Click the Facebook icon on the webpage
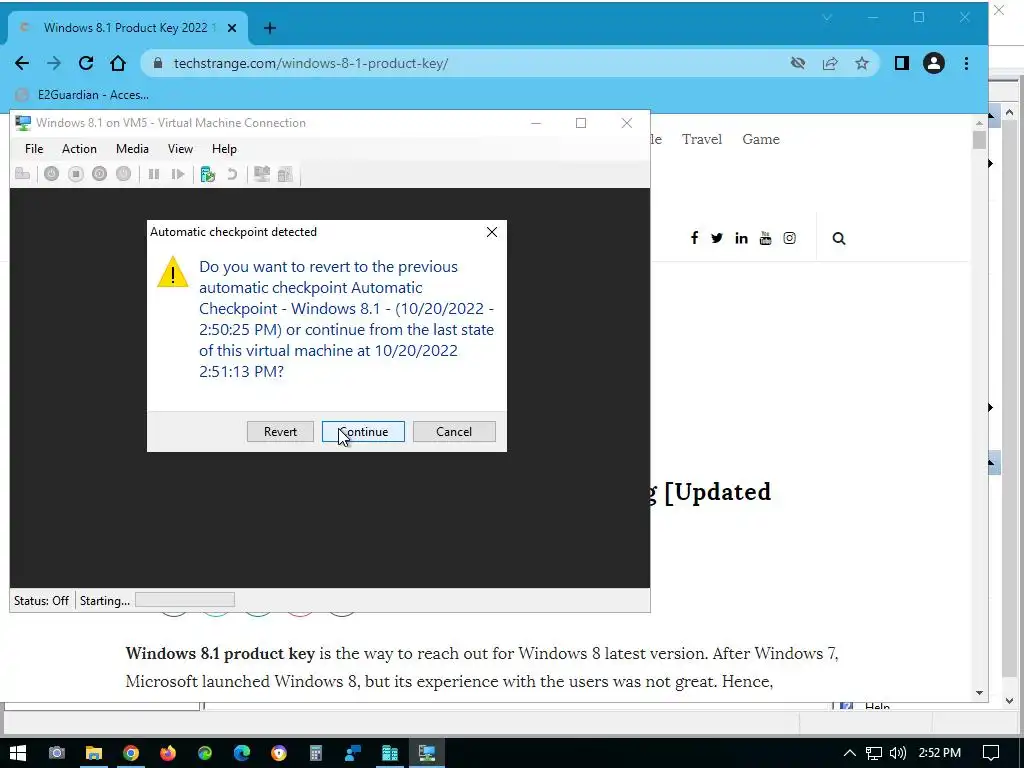The height and width of the screenshot is (768, 1024). [x=694, y=238]
